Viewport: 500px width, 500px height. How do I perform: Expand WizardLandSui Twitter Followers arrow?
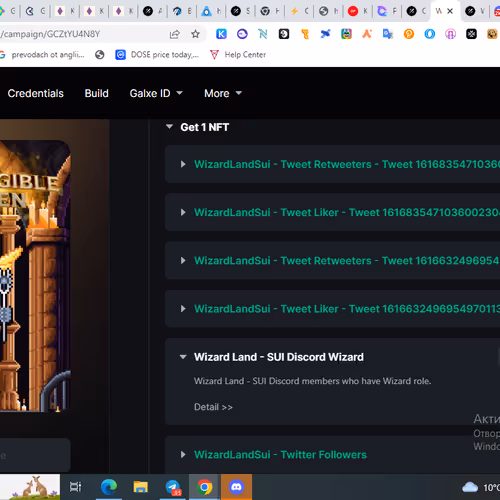click(183, 454)
